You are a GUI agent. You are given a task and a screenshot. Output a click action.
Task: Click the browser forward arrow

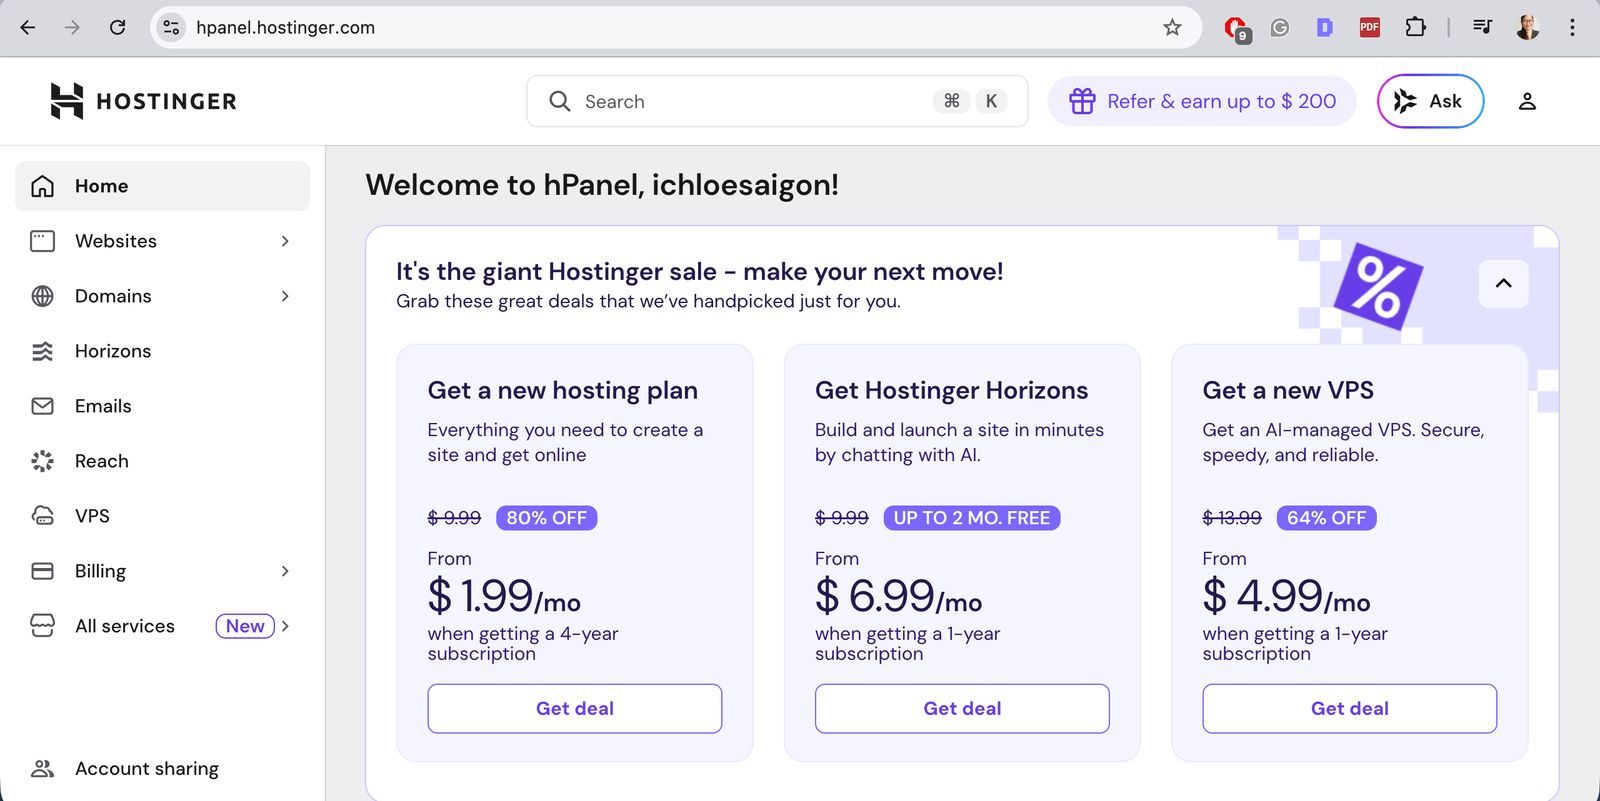(x=72, y=28)
